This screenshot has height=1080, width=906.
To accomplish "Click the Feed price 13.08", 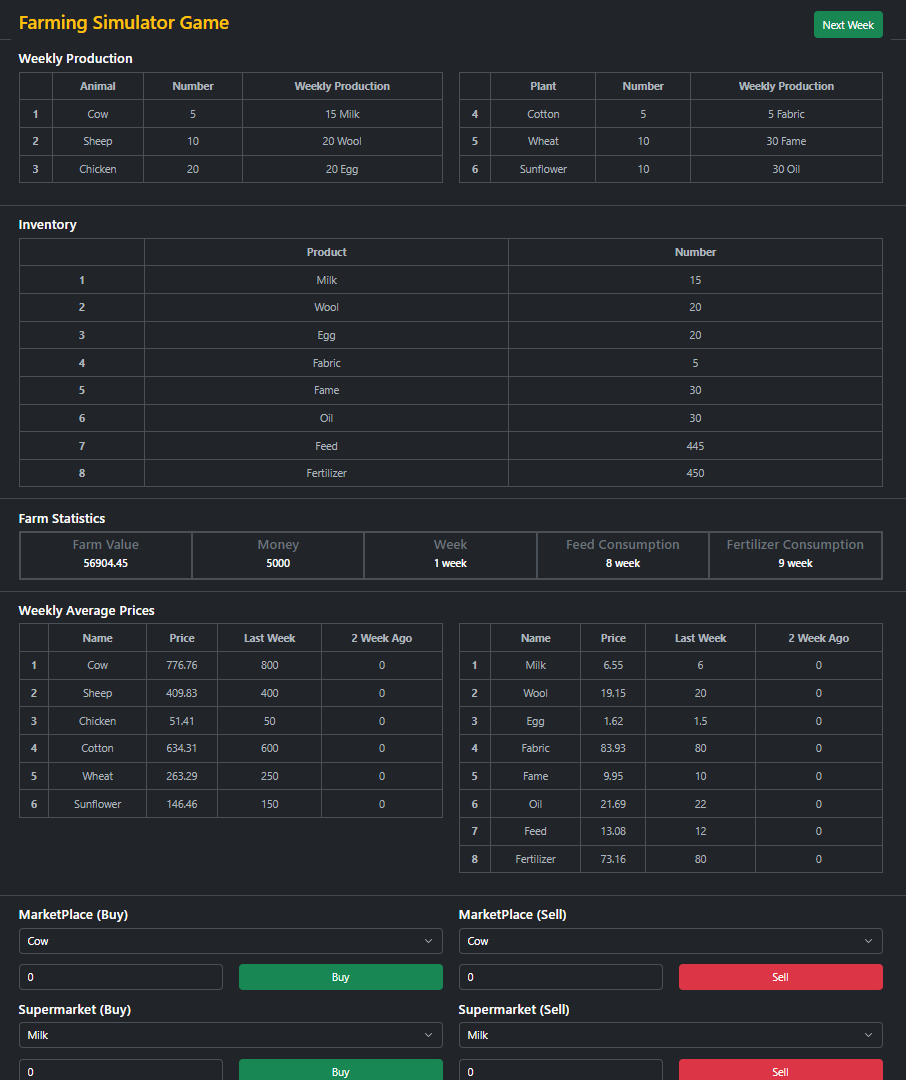I will tap(613, 831).
